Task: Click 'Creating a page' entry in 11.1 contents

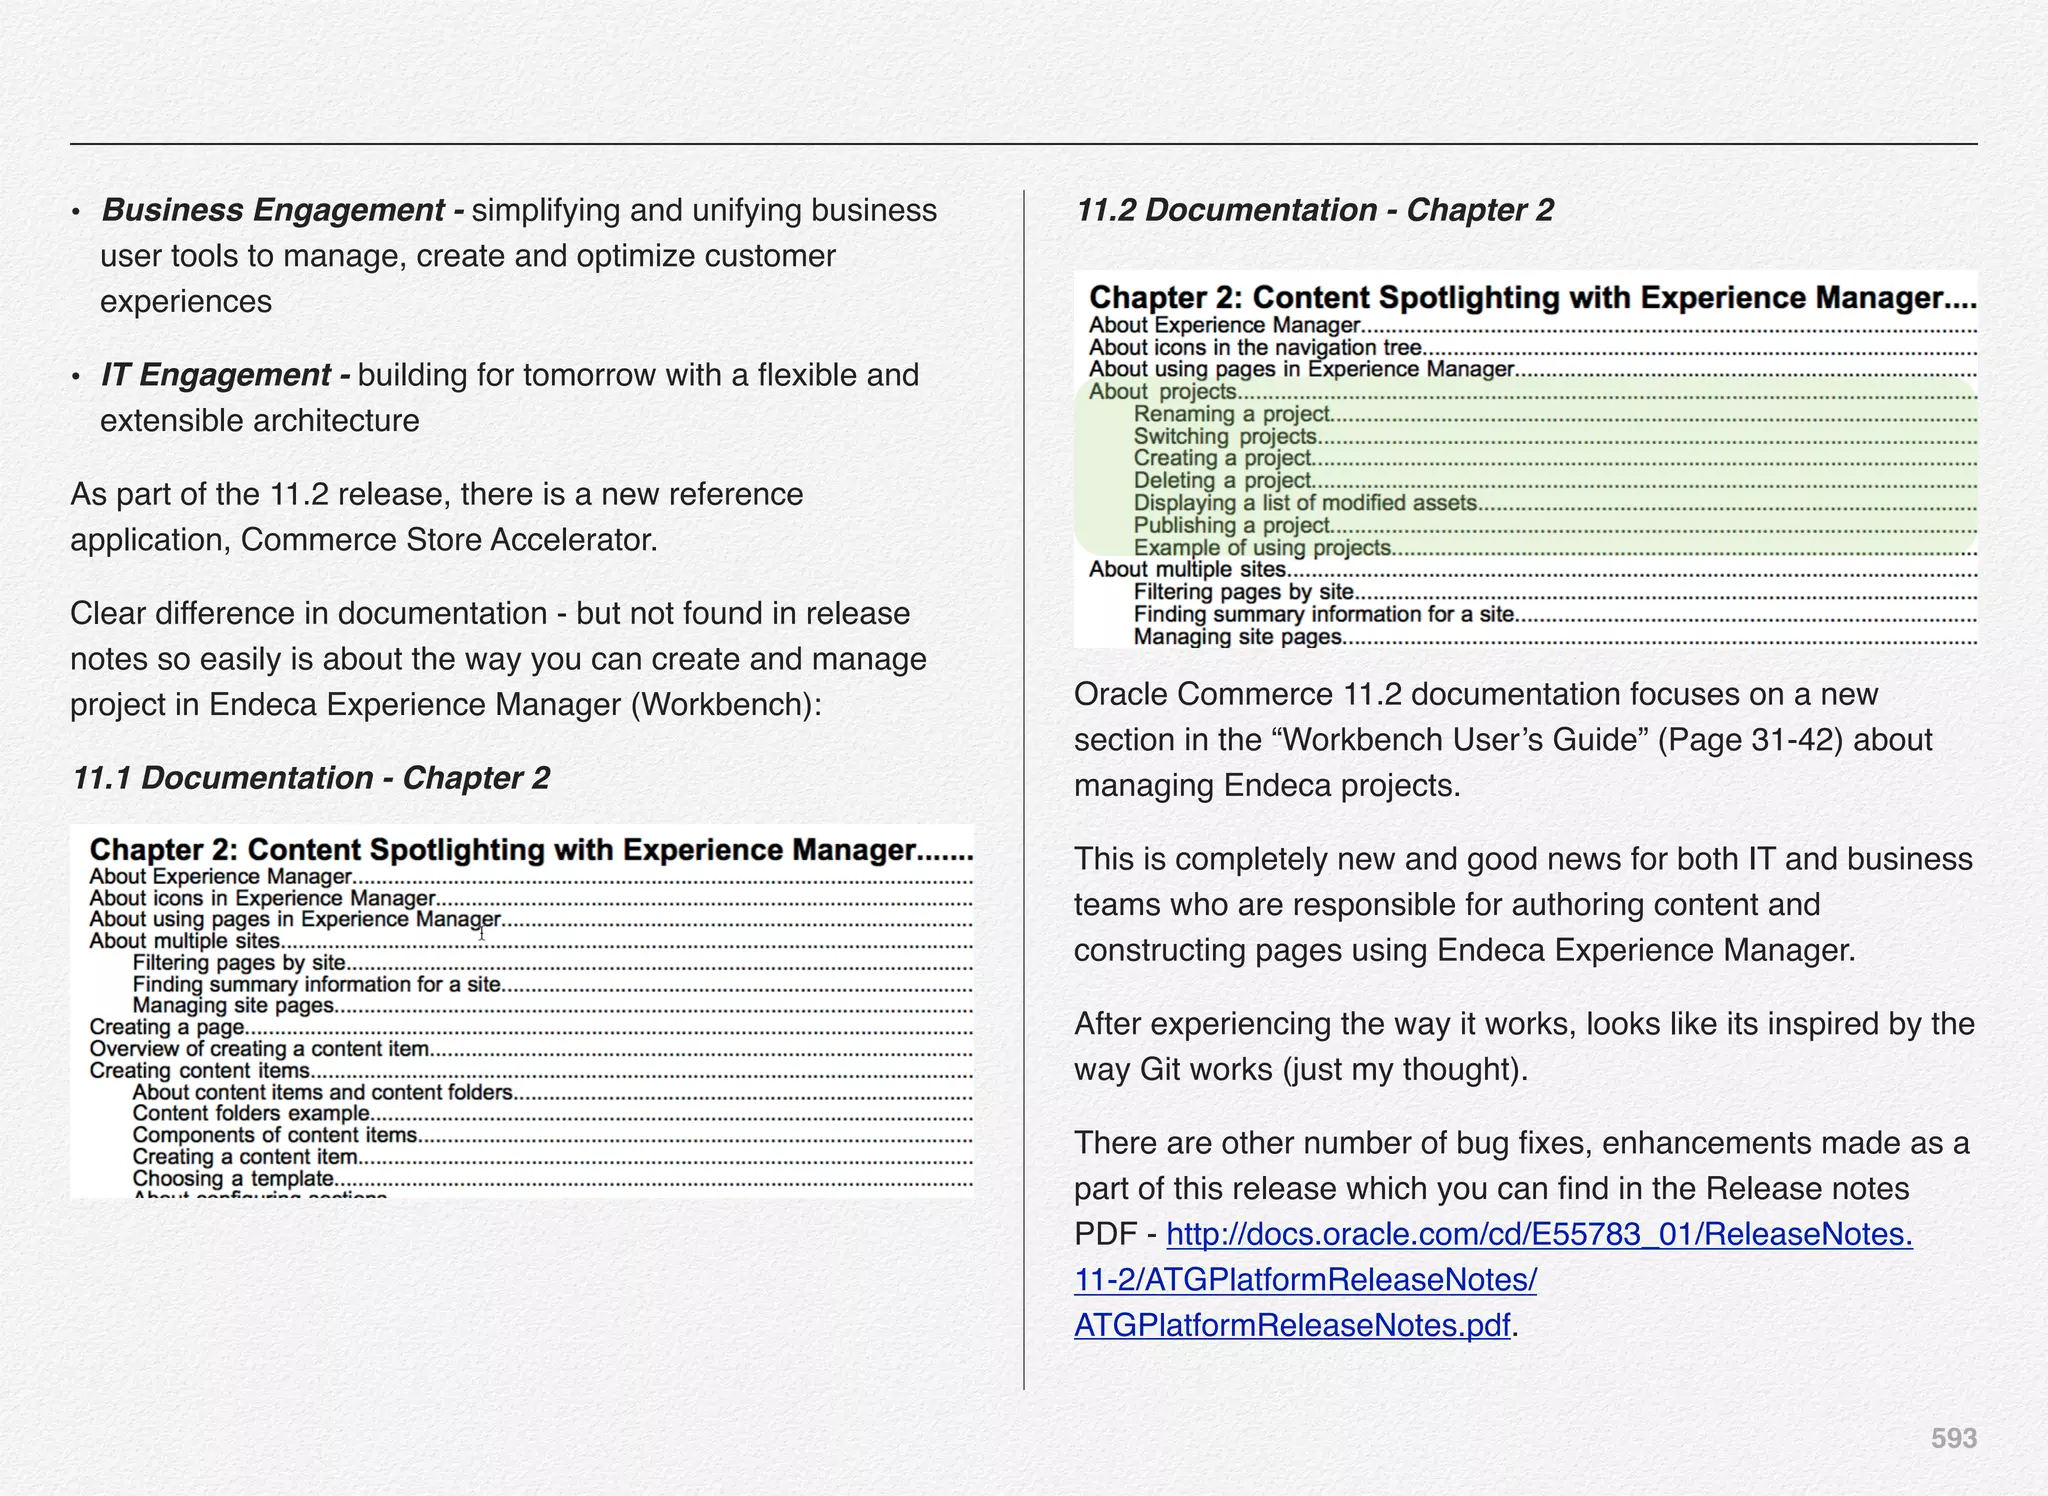Action: (x=167, y=1027)
